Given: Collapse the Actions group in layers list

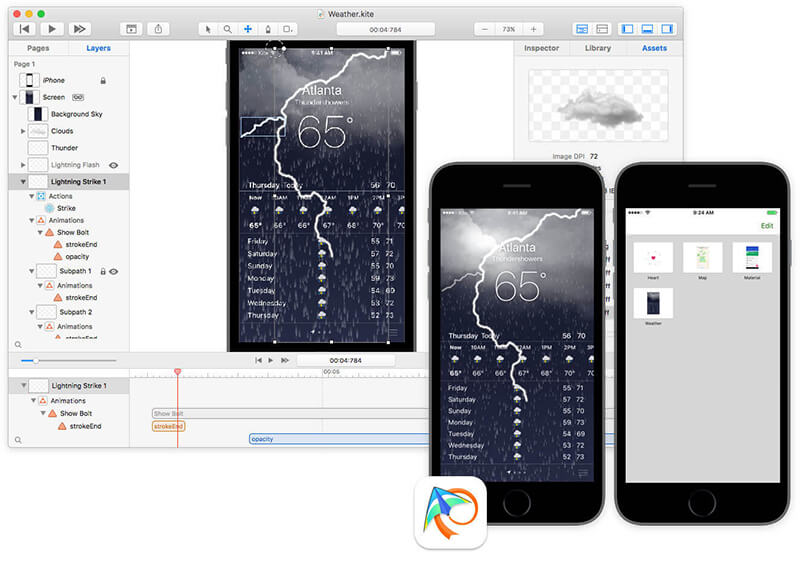Looking at the screenshot, I should (32, 196).
